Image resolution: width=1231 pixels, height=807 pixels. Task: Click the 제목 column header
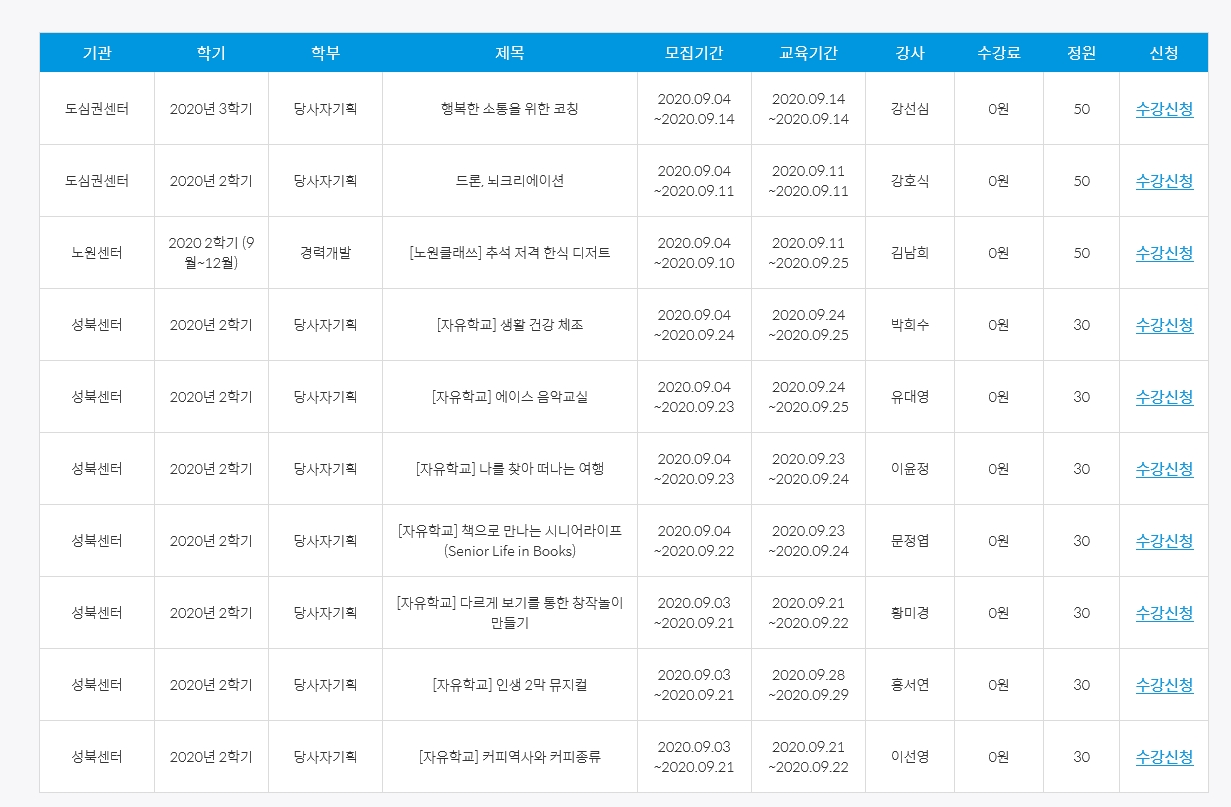pos(510,53)
